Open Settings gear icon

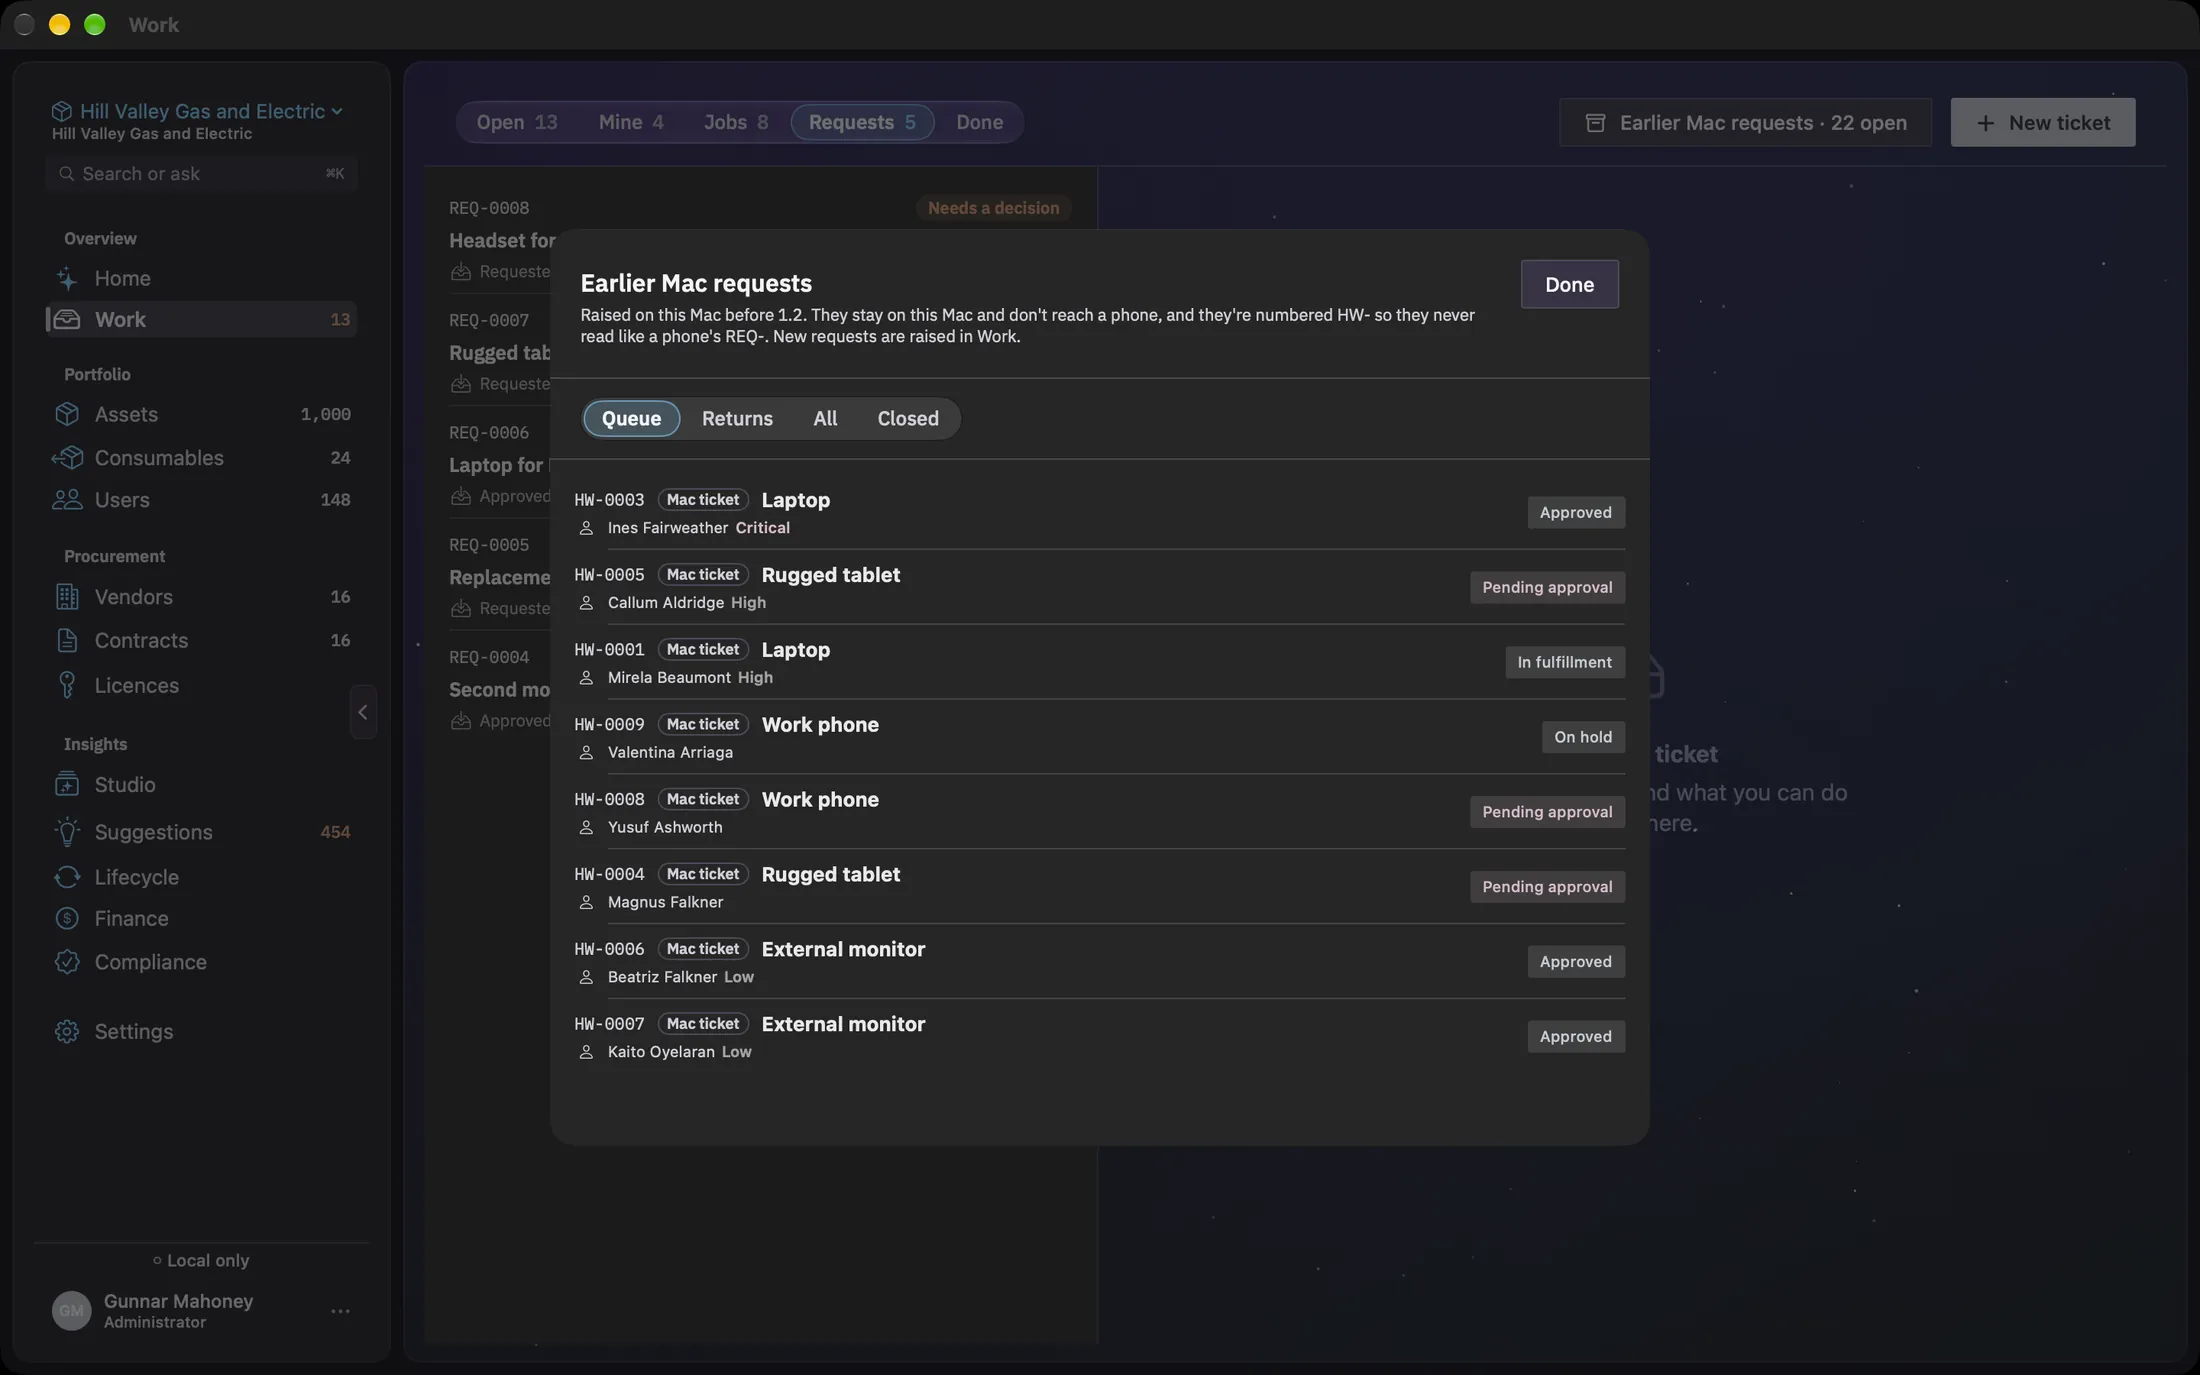click(x=67, y=1032)
